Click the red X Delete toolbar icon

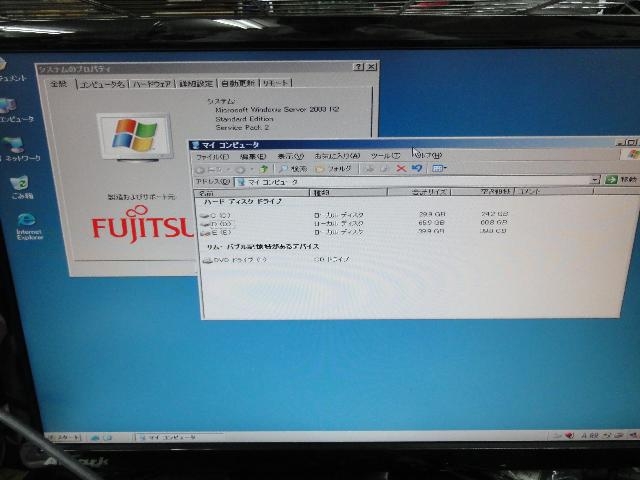coord(401,168)
